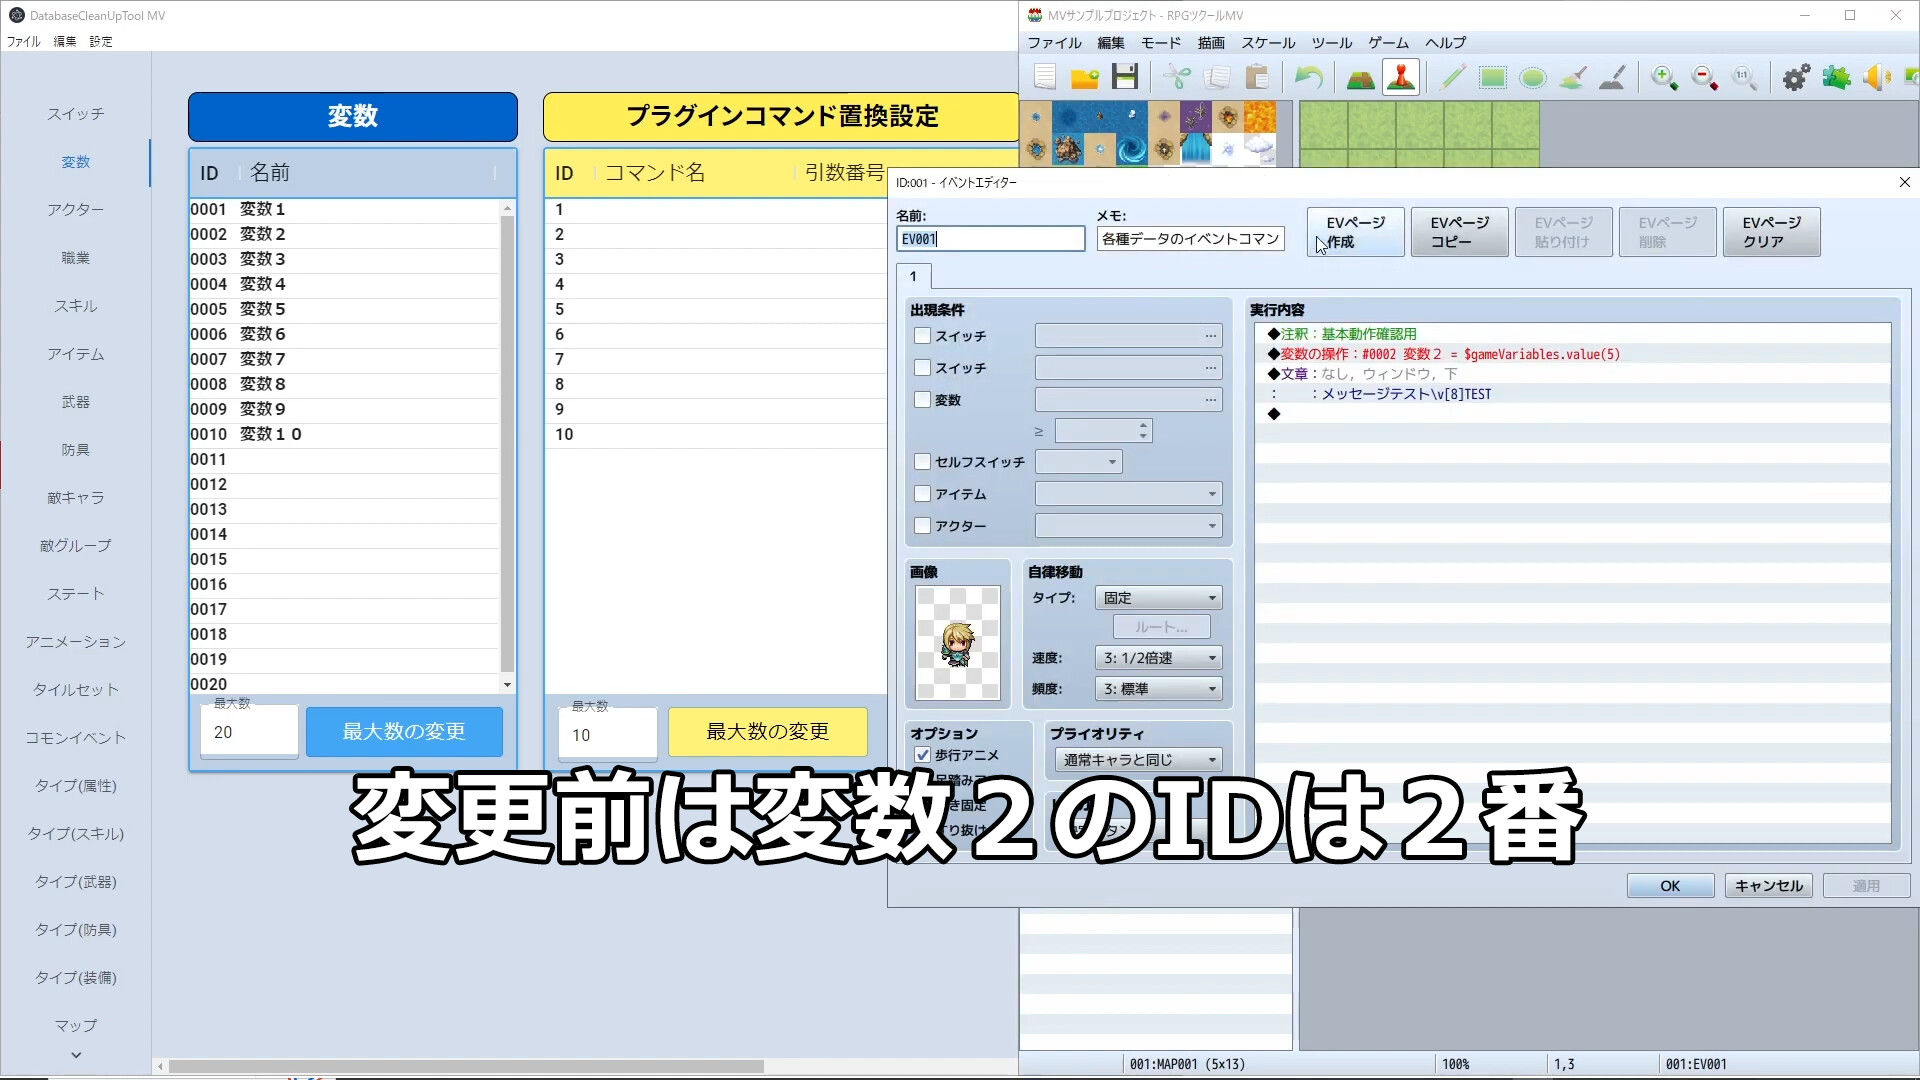Select the rectangle drawing tool
Image resolution: width=1920 pixels, height=1080 pixels.
(x=1492, y=77)
